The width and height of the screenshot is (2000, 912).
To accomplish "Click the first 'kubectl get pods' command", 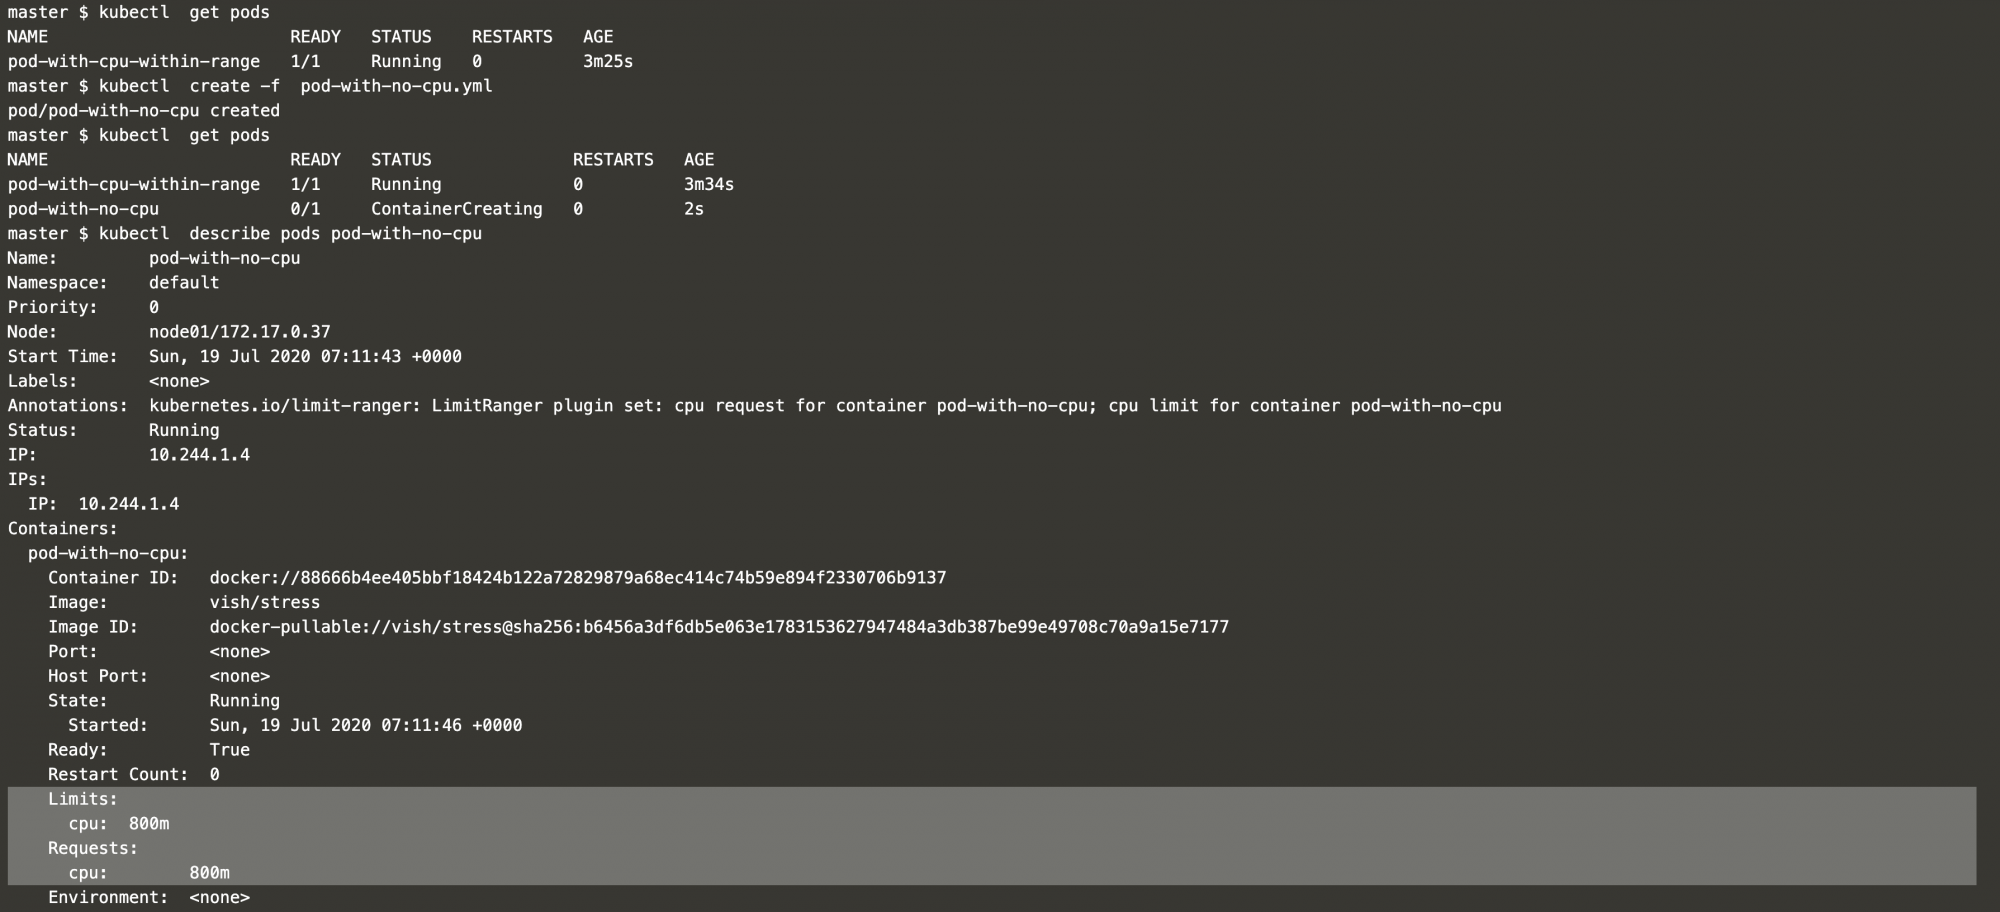I will coord(184,12).
